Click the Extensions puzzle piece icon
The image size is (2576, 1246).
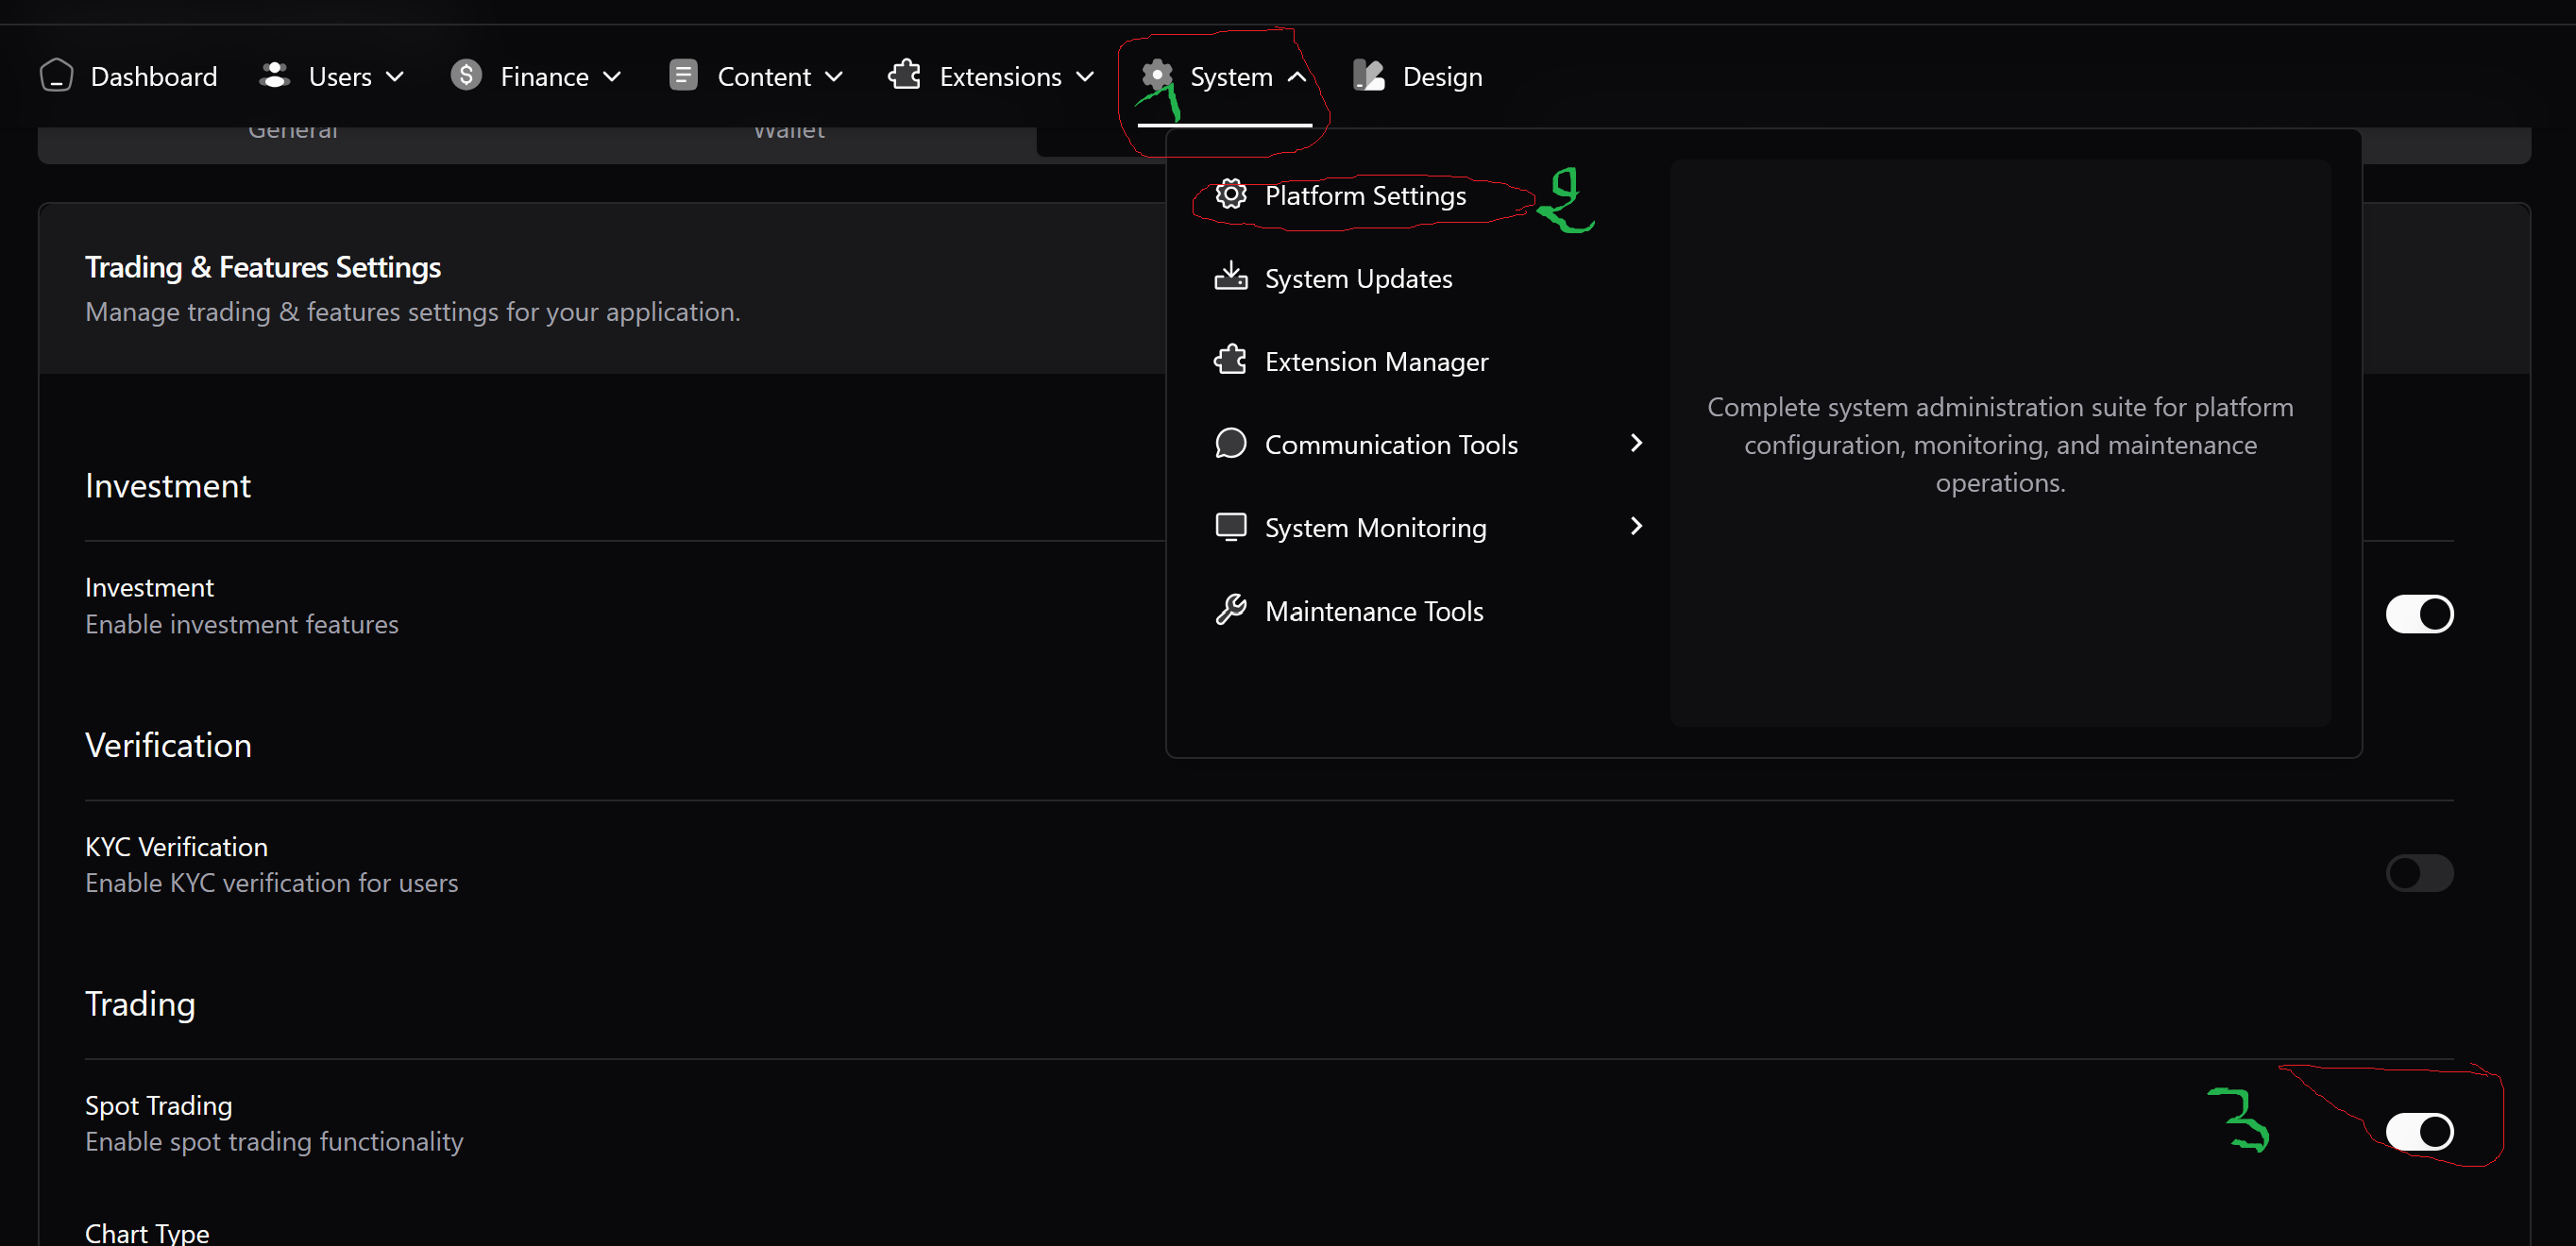coord(905,76)
